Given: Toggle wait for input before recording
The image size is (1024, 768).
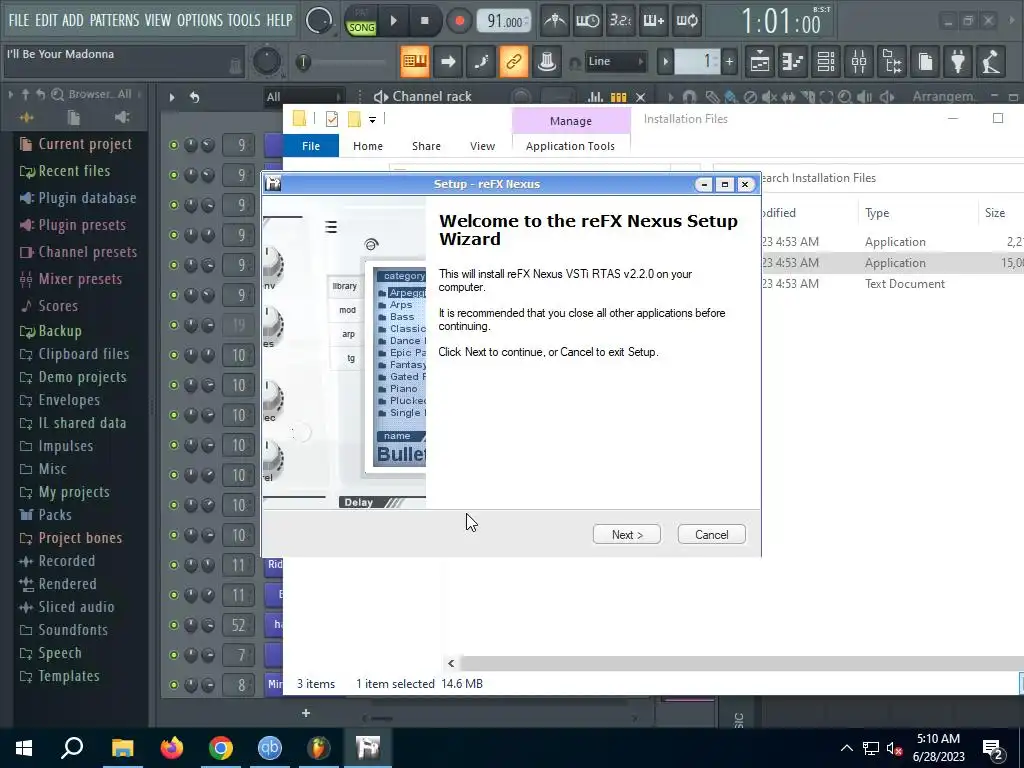Looking at the screenshot, I should coord(588,21).
